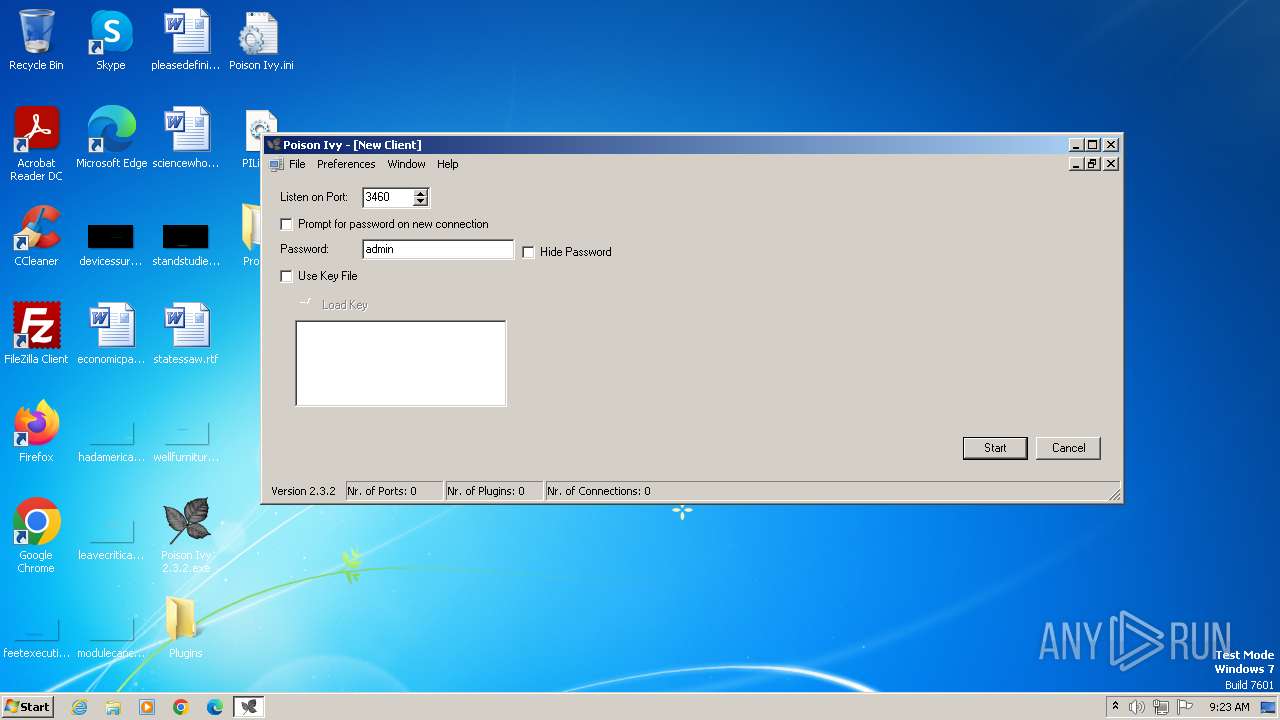
Task: Open Action Center flag icon
Action: pos(1185,707)
